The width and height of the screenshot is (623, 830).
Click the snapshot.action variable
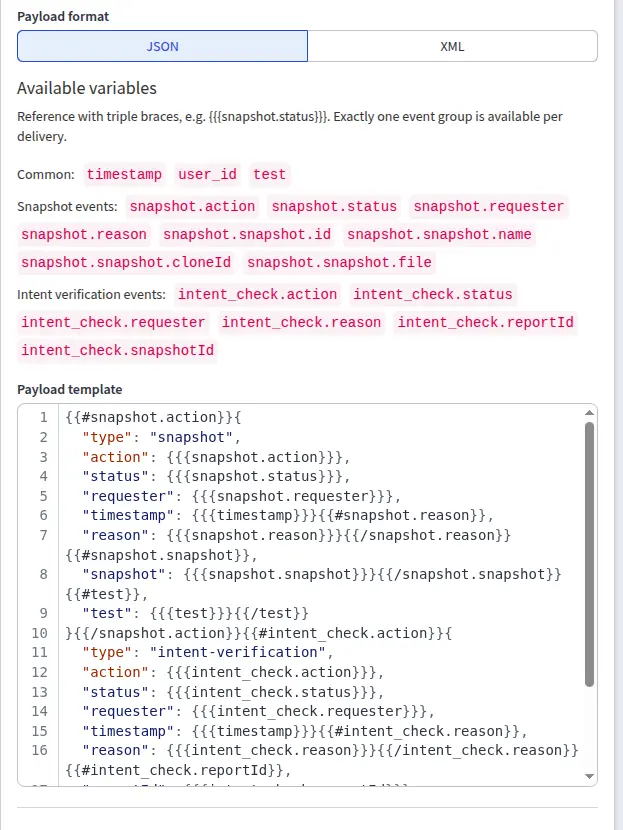[x=193, y=206]
